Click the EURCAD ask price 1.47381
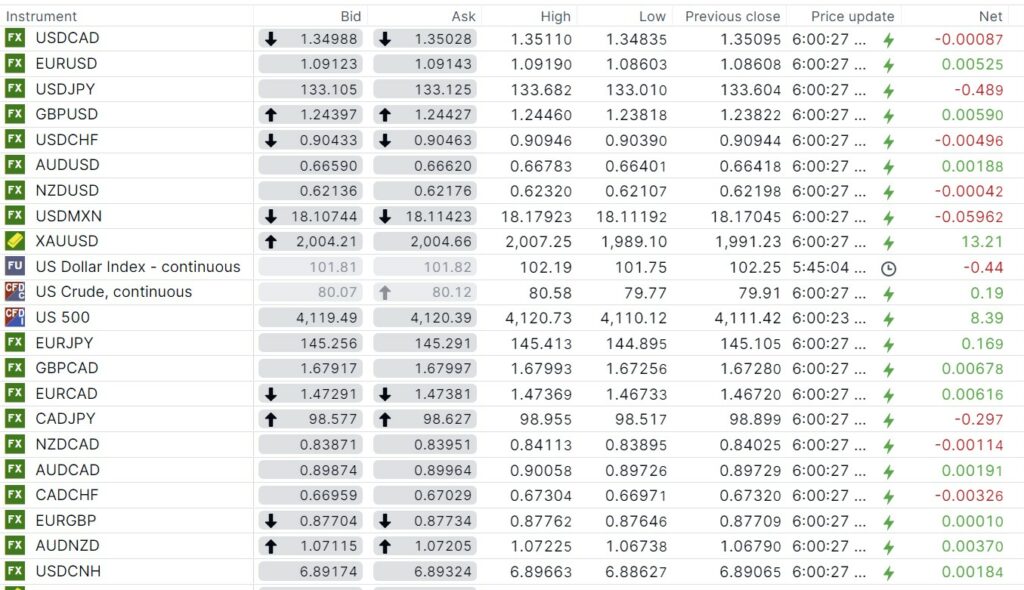1024x590 pixels. (444, 394)
